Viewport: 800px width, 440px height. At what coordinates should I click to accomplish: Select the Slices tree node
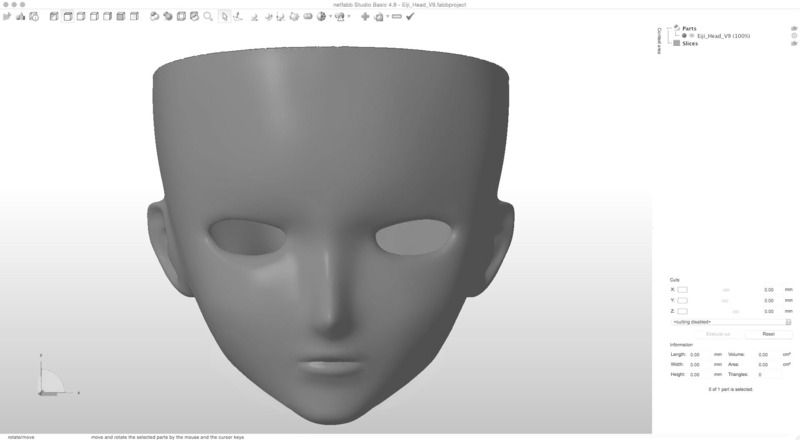pyautogui.click(x=690, y=43)
